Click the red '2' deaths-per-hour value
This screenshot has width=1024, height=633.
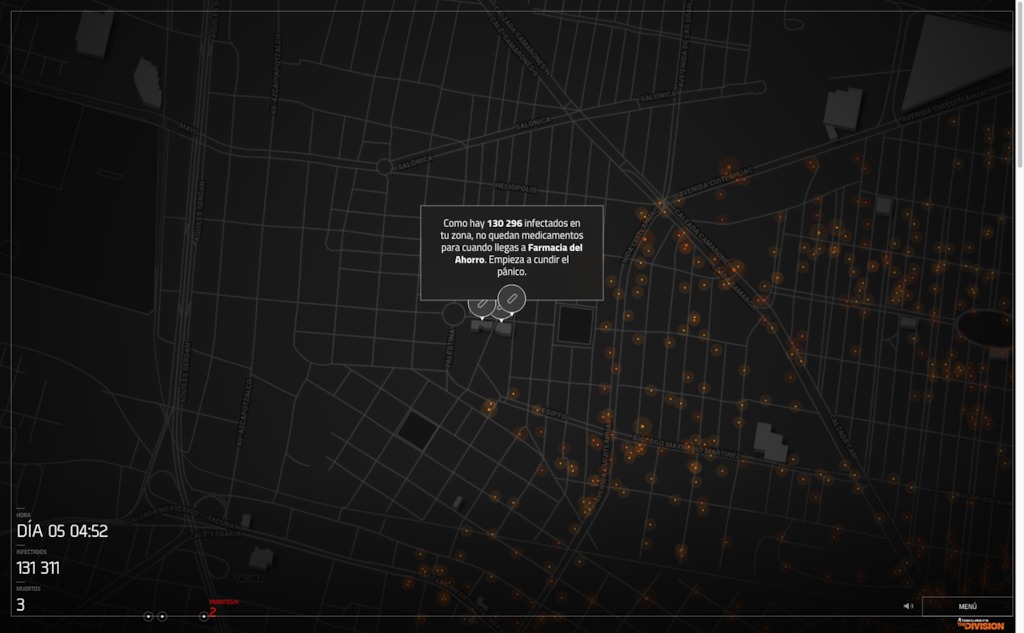coord(212,612)
